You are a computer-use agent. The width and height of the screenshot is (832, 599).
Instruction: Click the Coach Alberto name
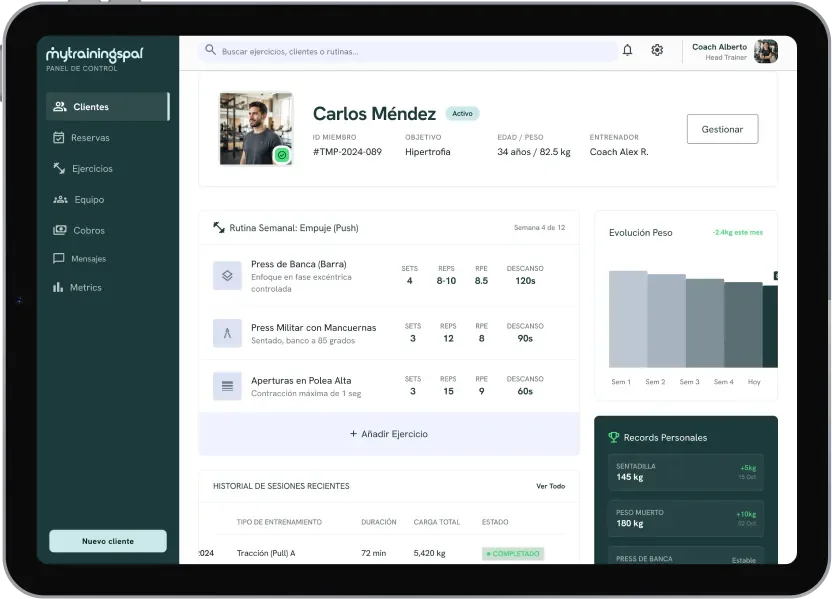tap(719, 47)
